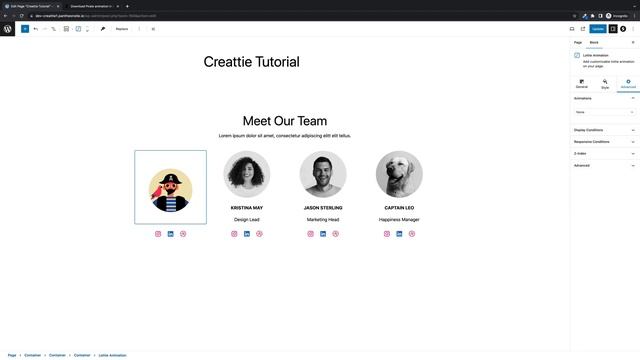Viewport: 640px width, 360px height.
Task: Redo the last undone change in the editor
Action: (44, 29)
